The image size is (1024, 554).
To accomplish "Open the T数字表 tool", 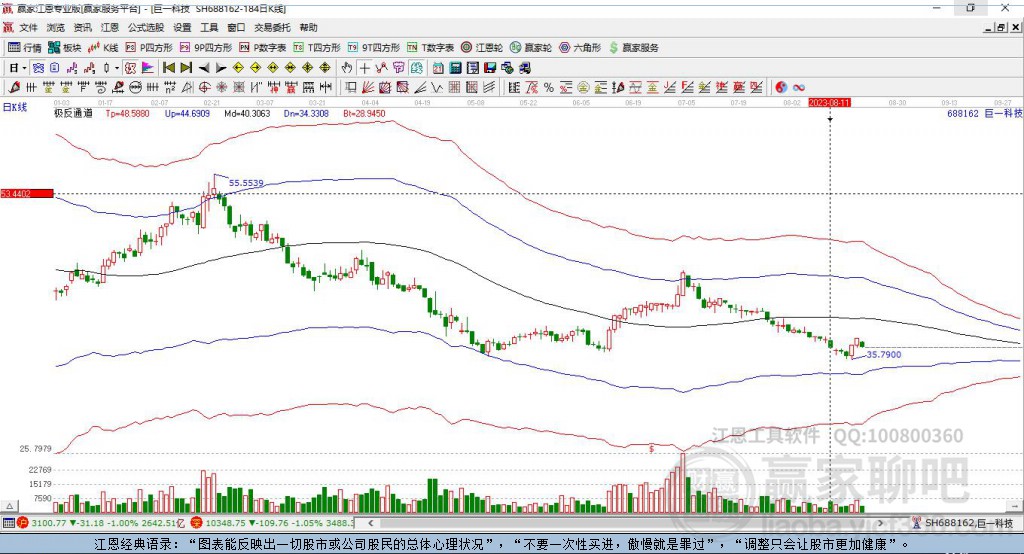I will [x=430, y=48].
